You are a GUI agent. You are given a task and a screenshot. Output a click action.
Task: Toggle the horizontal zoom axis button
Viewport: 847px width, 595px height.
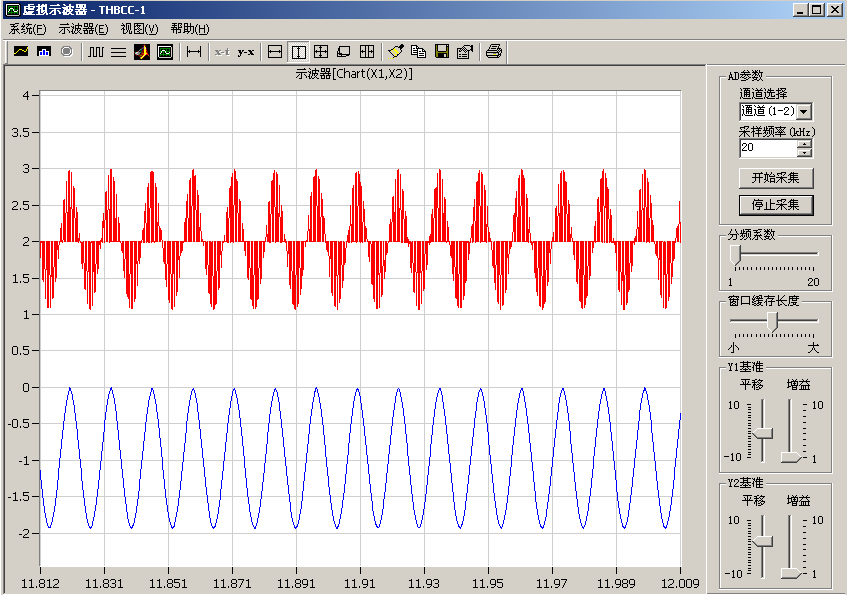[275, 51]
